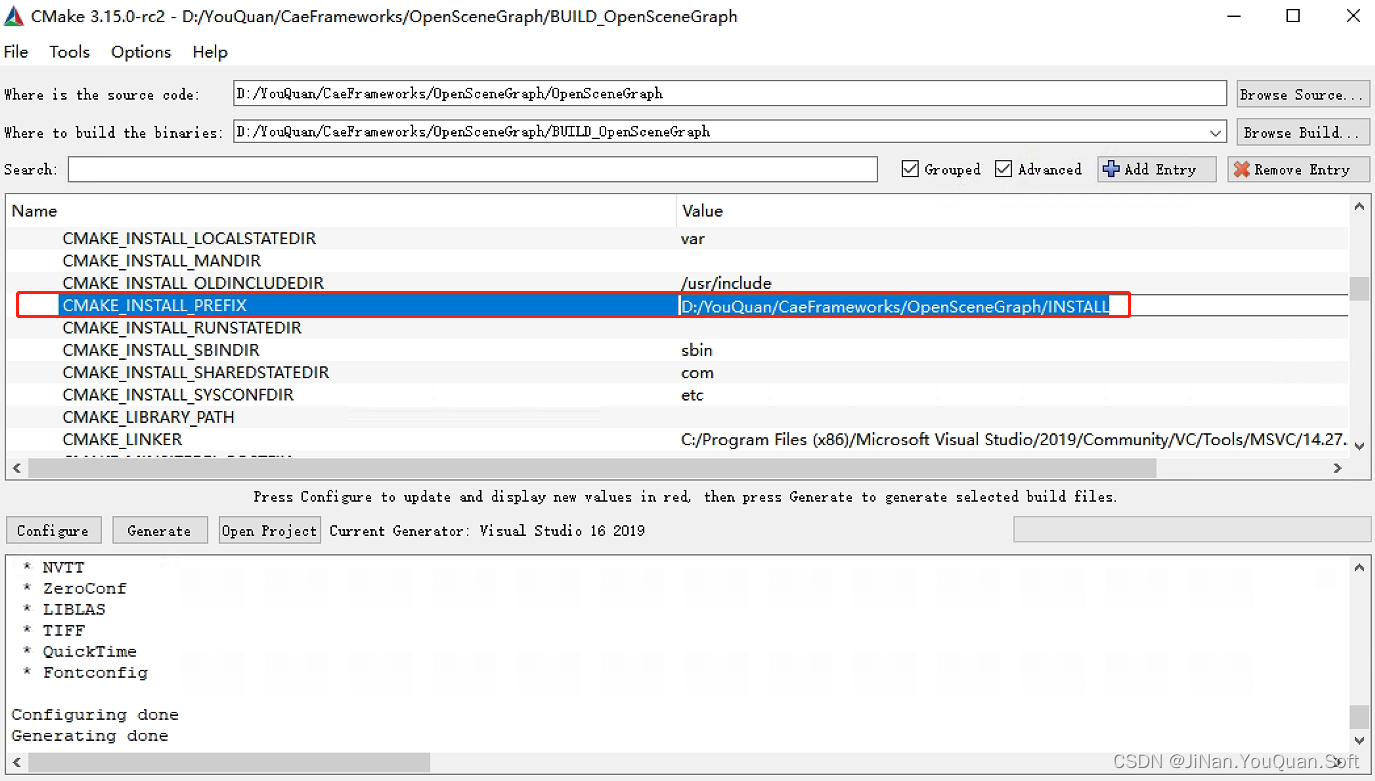Click the output log scrollbar up arrow

point(1359,567)
